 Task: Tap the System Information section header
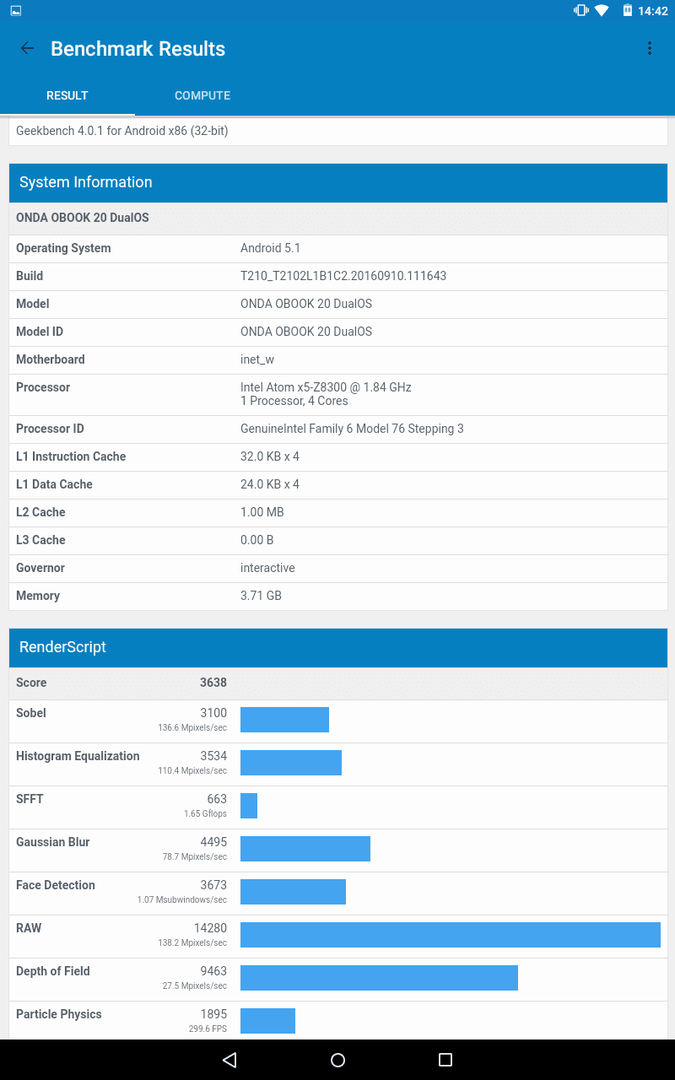pyautogui.click(x=338, y=183)
